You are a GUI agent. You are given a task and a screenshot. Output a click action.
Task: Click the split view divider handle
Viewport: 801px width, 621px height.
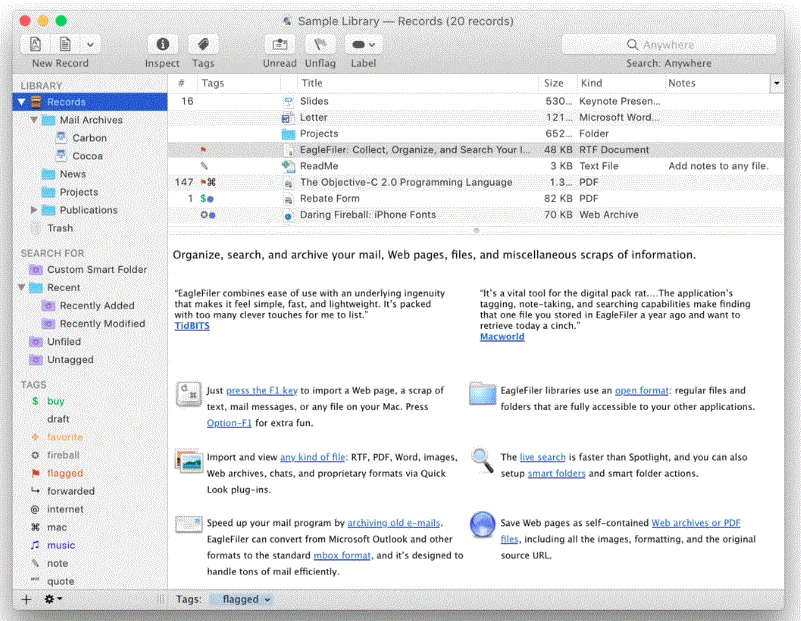pos(476,231)
